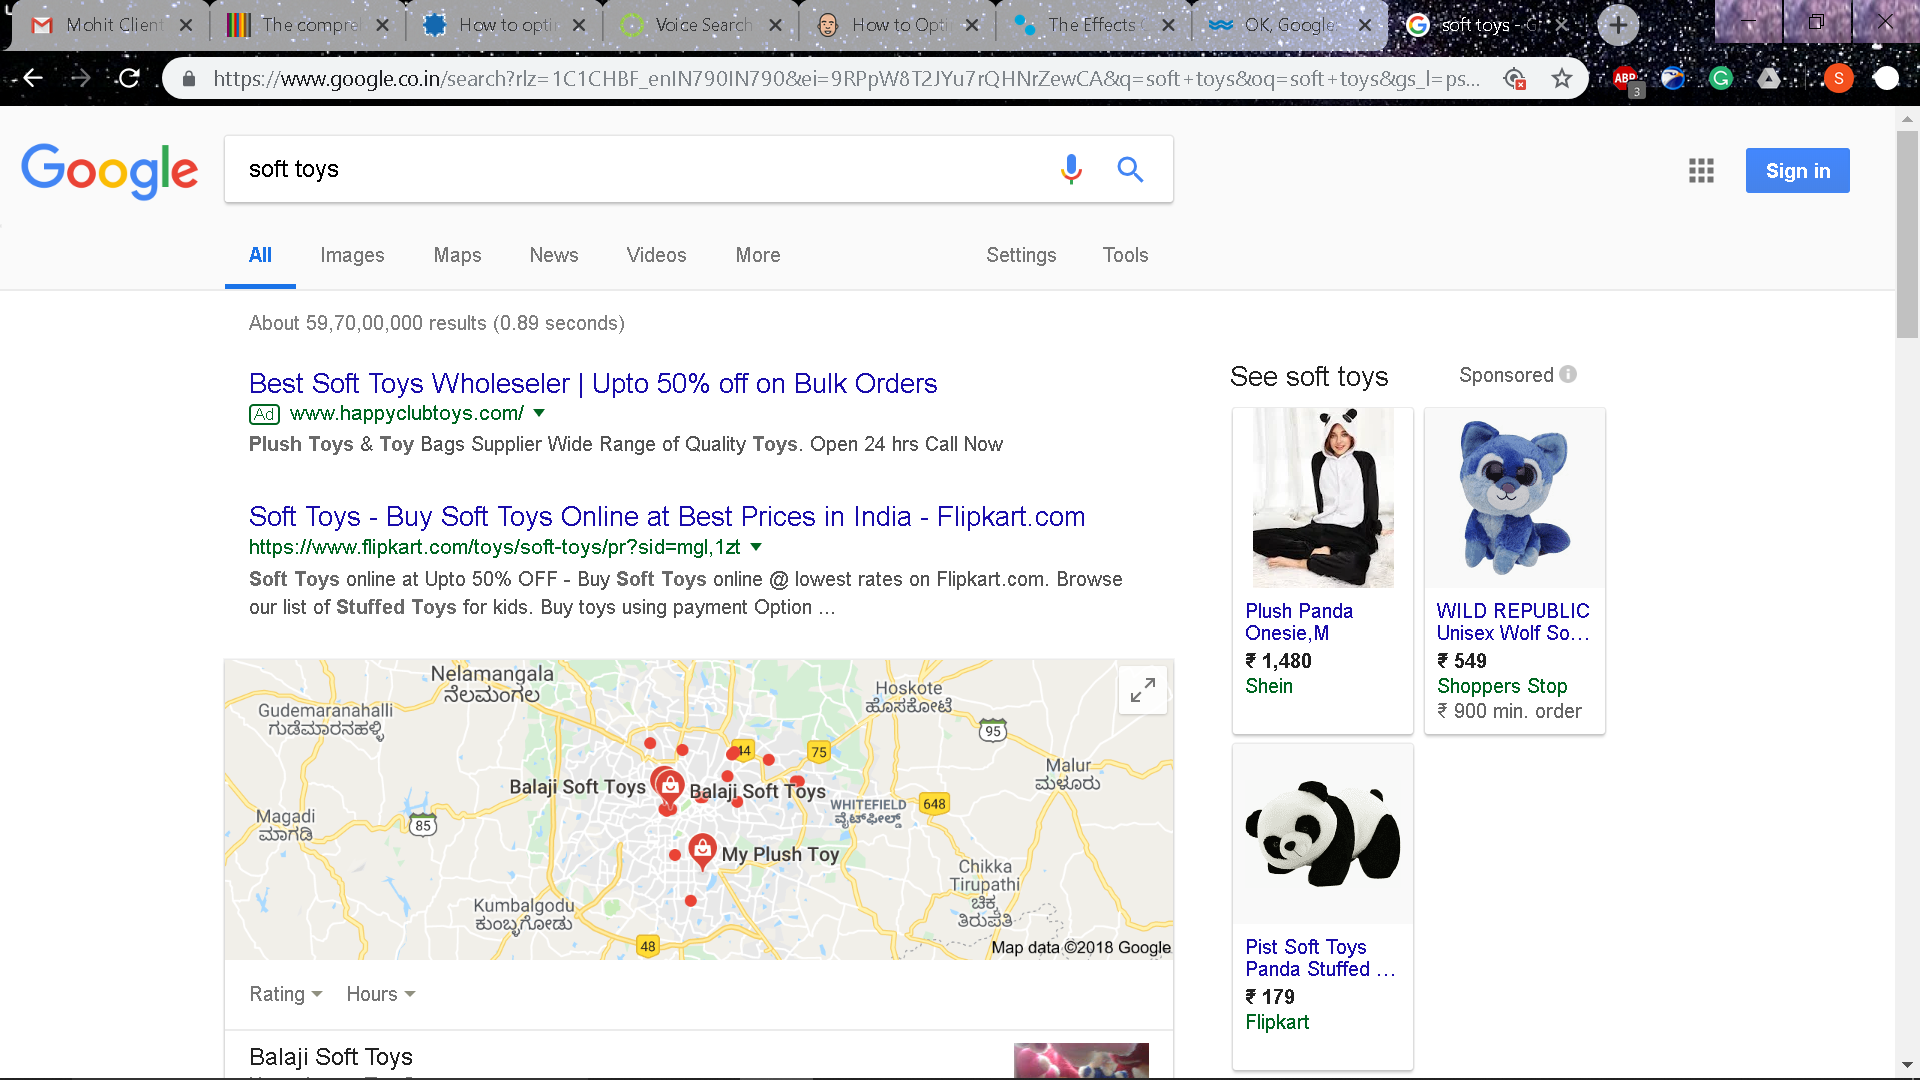Click the Shein seller link
The height and width of the screenshot is (1080, 1920).
(x=1269, y=686)
